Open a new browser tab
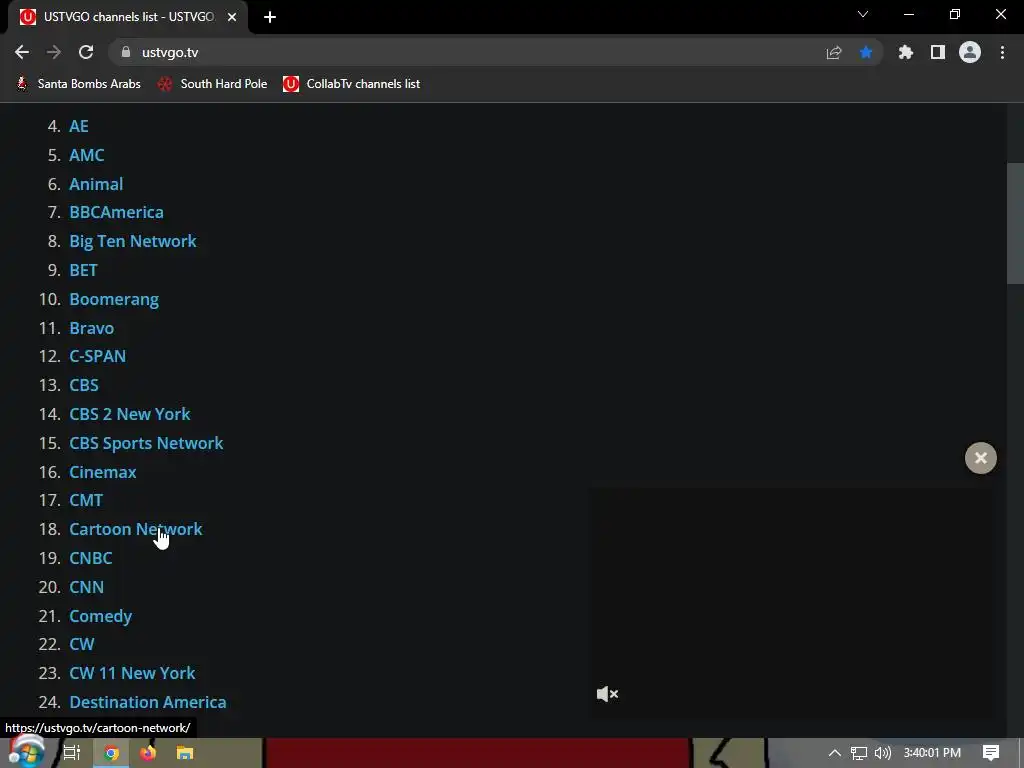Image resolution: width=1024 pixels, height=768 pixels. tap(270, 17)
